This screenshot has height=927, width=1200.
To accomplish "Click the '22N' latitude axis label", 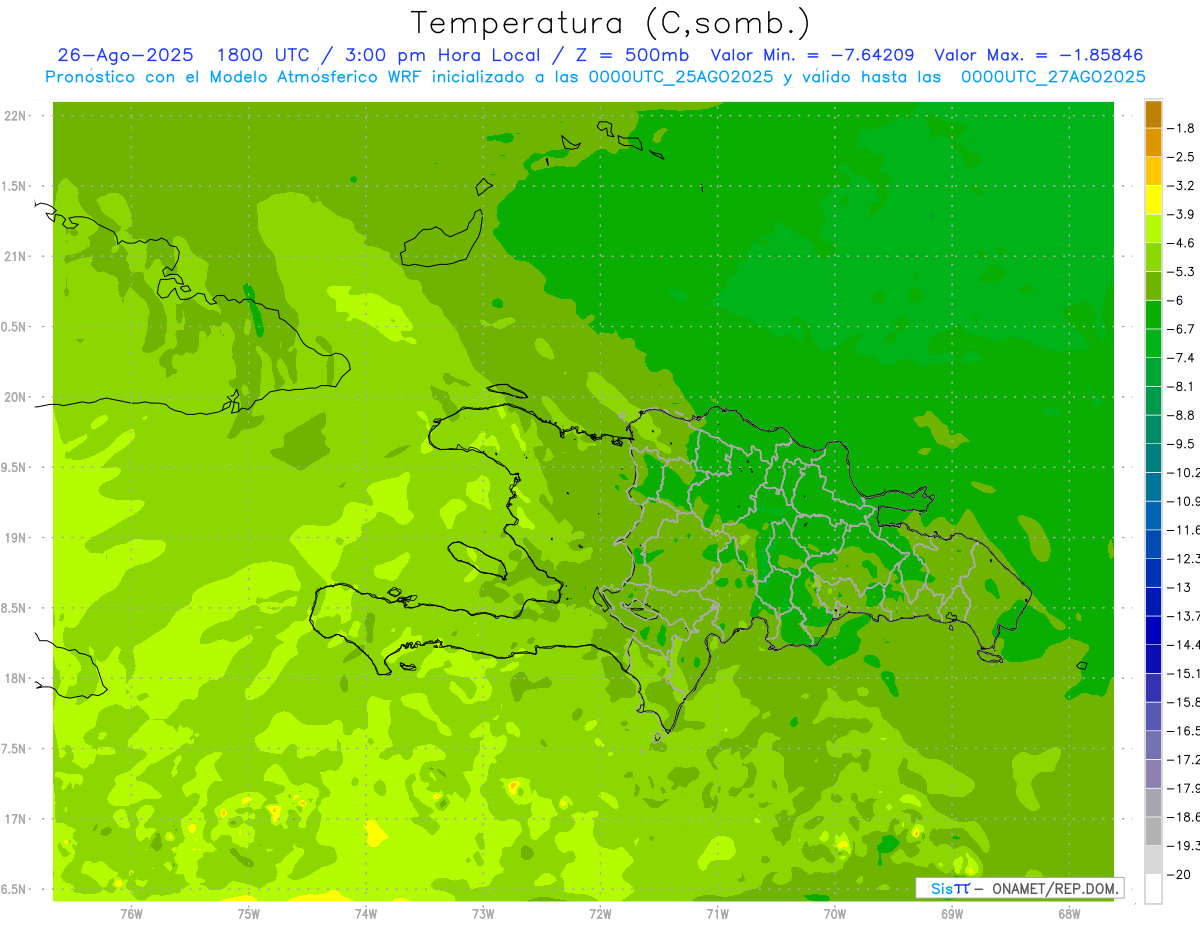I will tap(14, 116).
